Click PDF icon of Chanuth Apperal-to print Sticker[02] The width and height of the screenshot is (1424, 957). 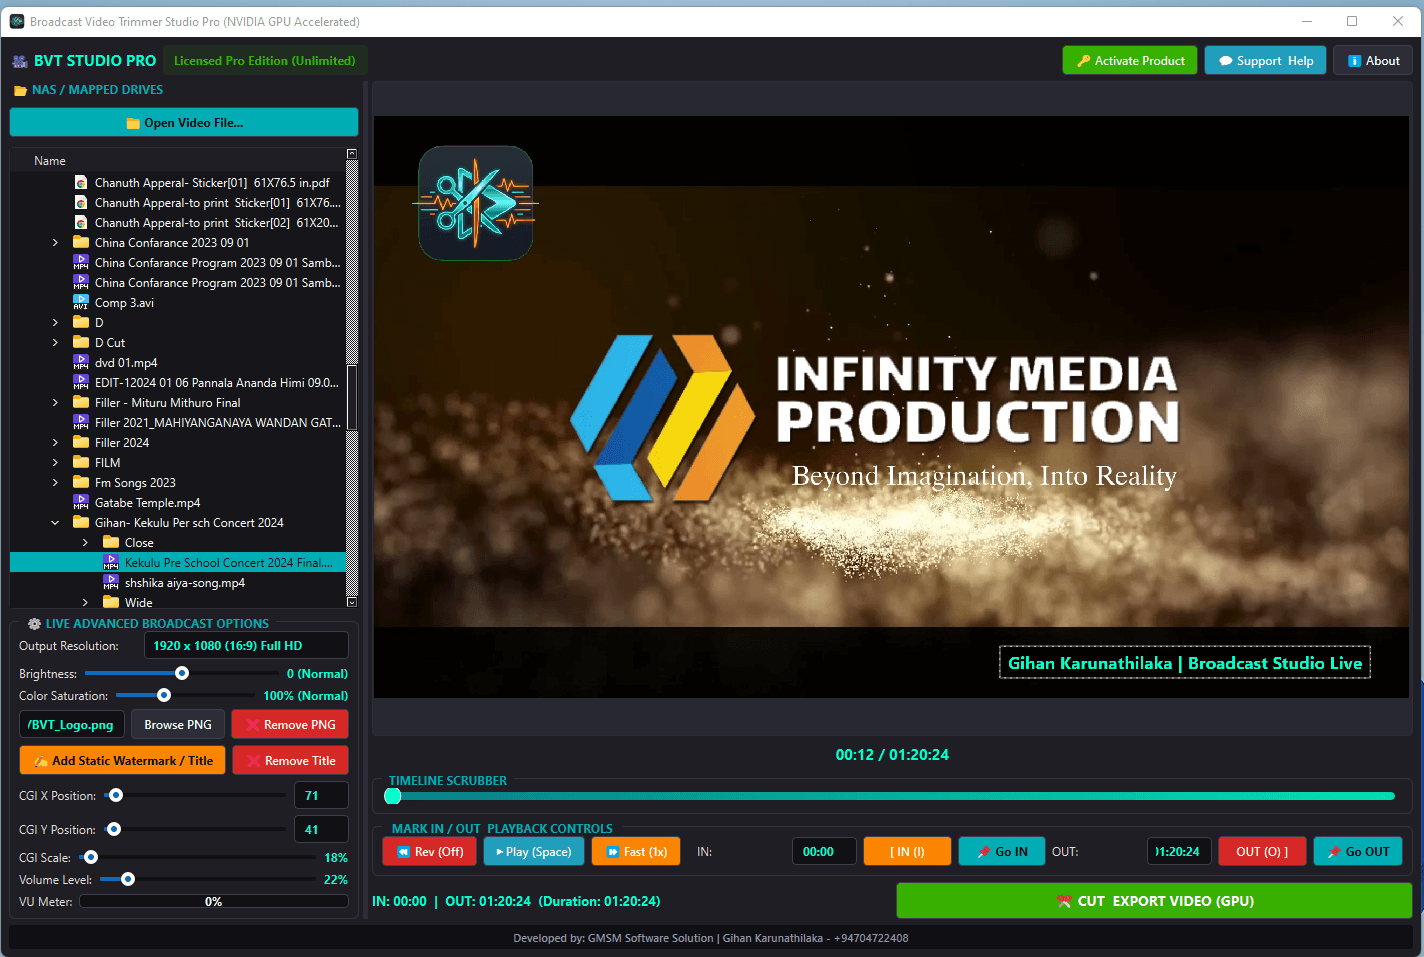tap(81, 223)
